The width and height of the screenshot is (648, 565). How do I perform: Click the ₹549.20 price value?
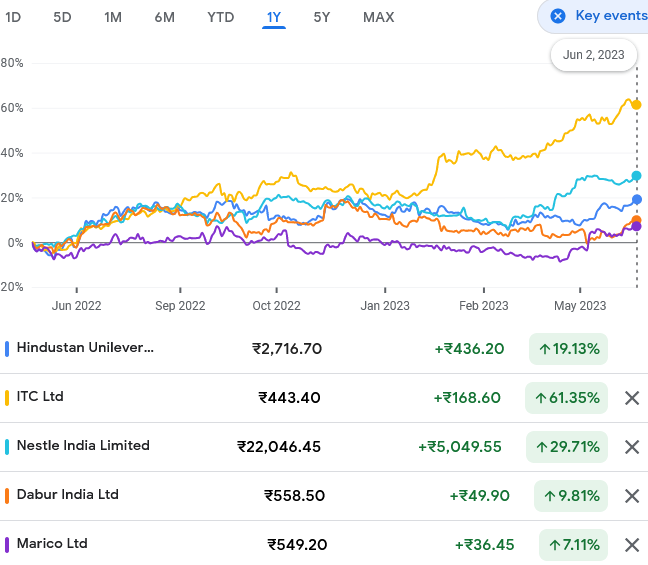tap(297, 545)
